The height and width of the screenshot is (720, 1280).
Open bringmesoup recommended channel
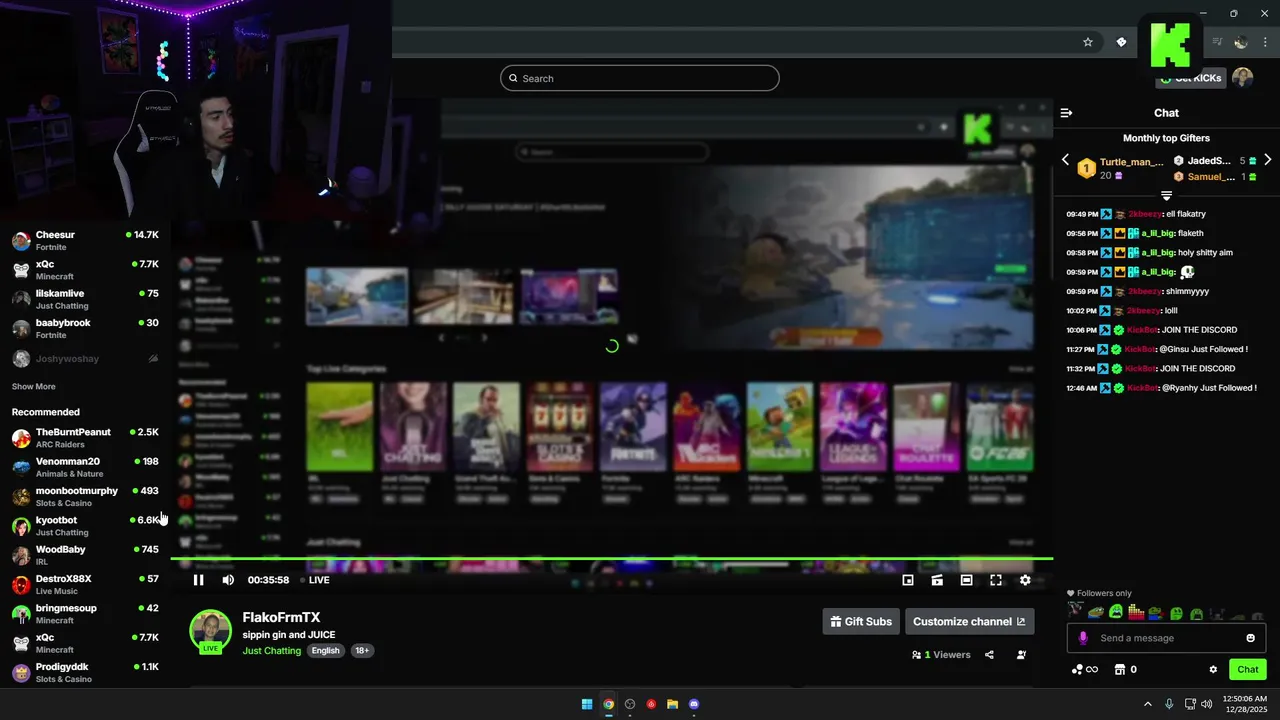coord(85,614)
